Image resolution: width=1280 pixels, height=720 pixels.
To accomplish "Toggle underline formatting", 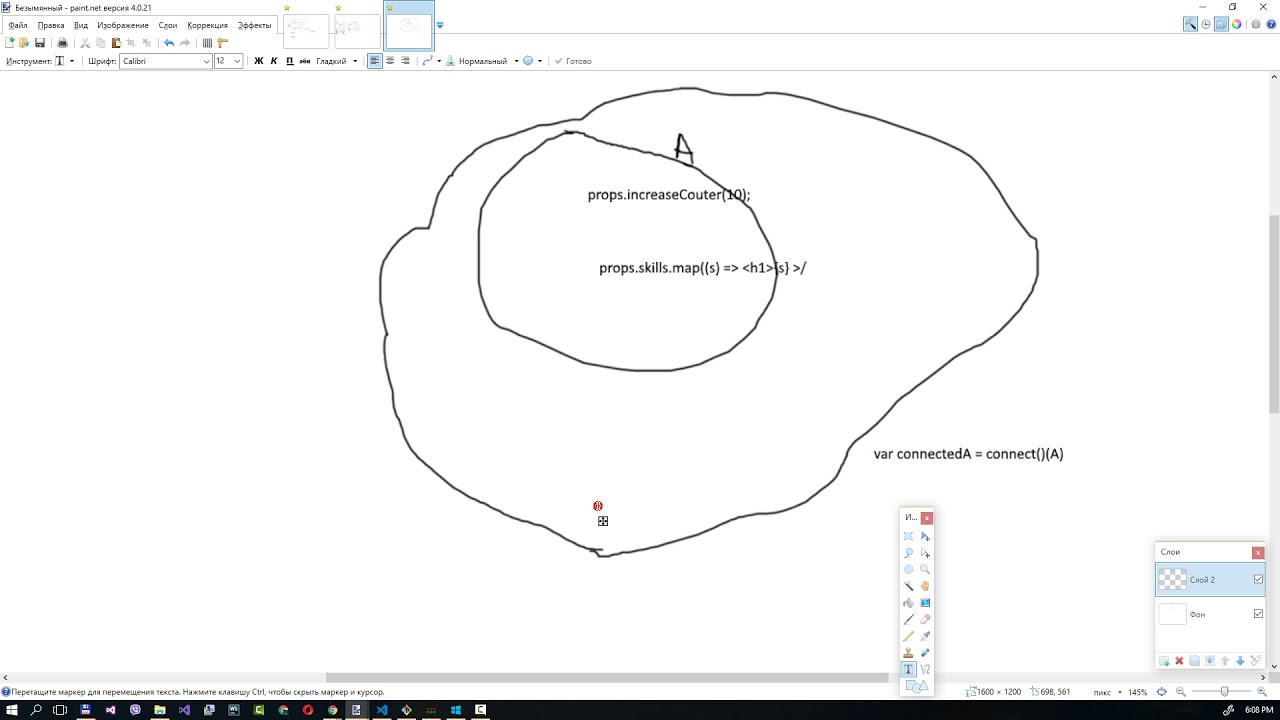I will click(290, 61).
